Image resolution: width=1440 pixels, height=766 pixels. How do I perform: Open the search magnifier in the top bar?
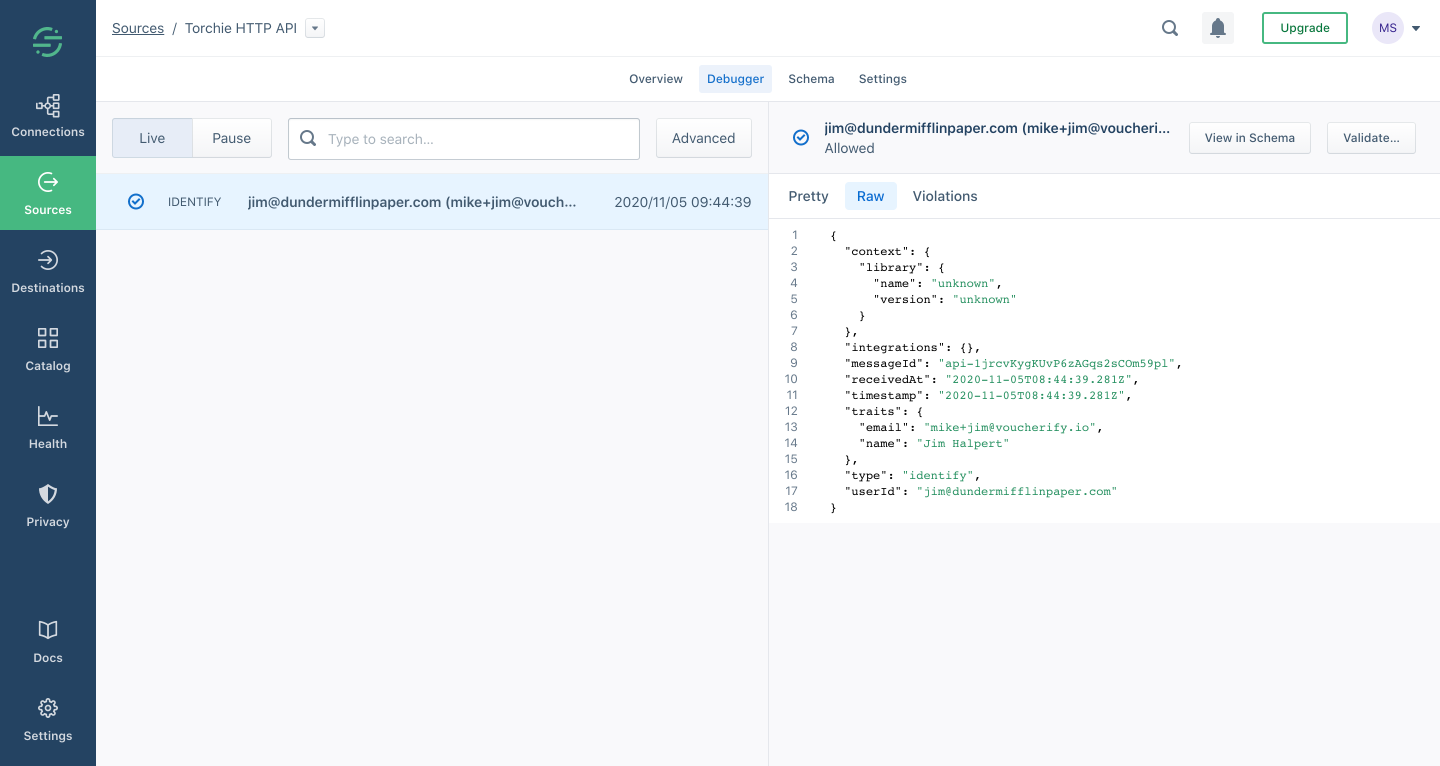[x=1169, y=28]
